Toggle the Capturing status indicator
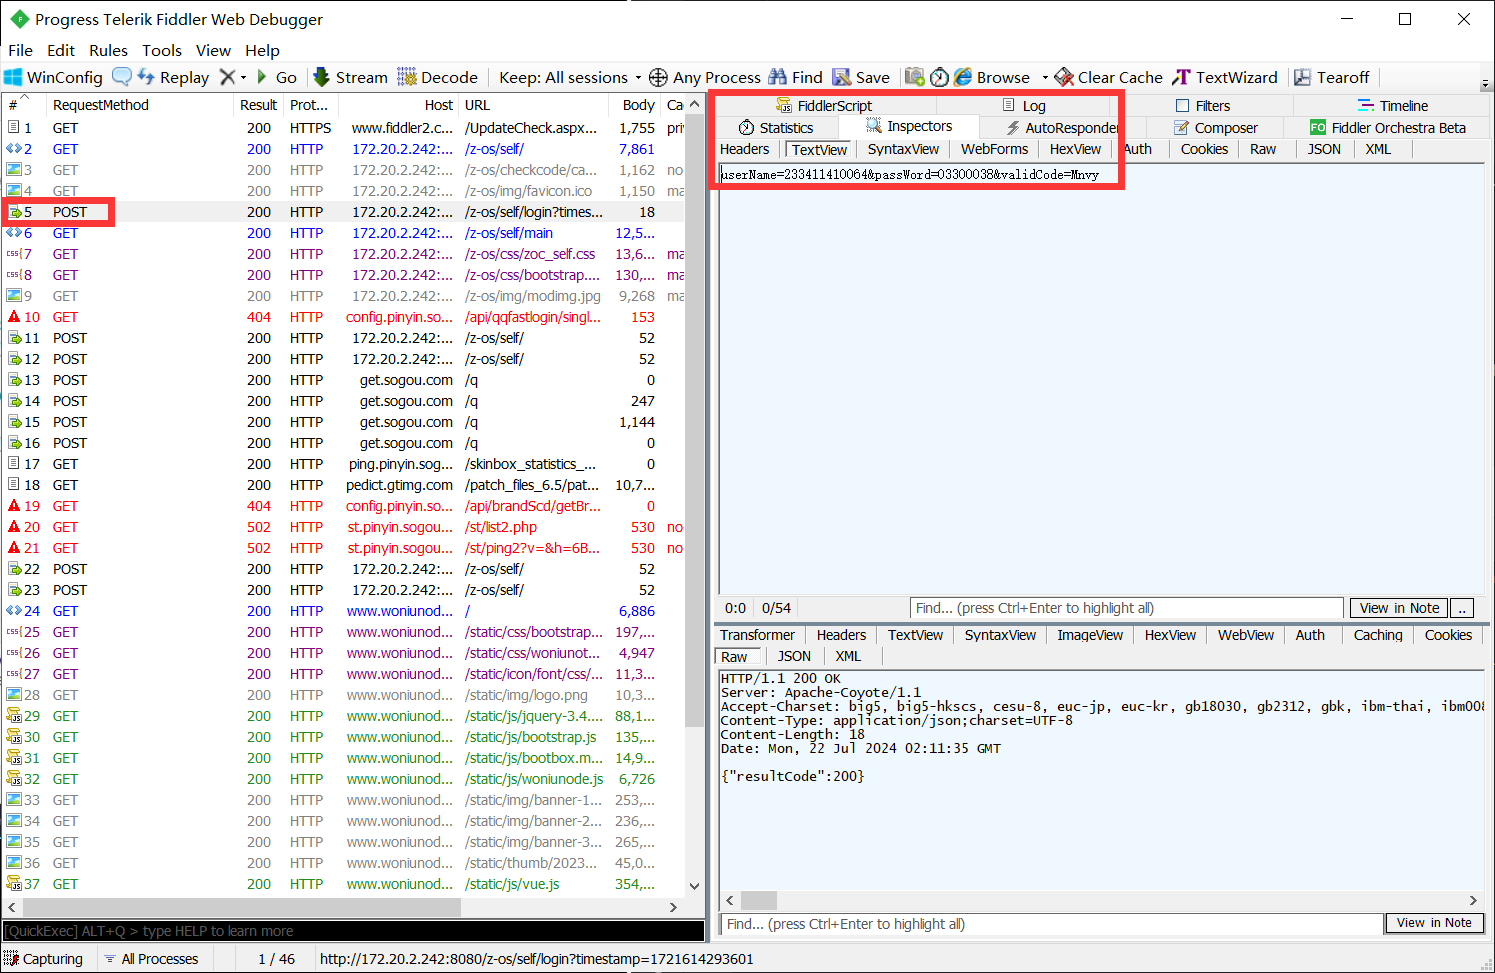Image resolution: width=1495 pixels, height=973 pixels. click(x=43, y=959)
